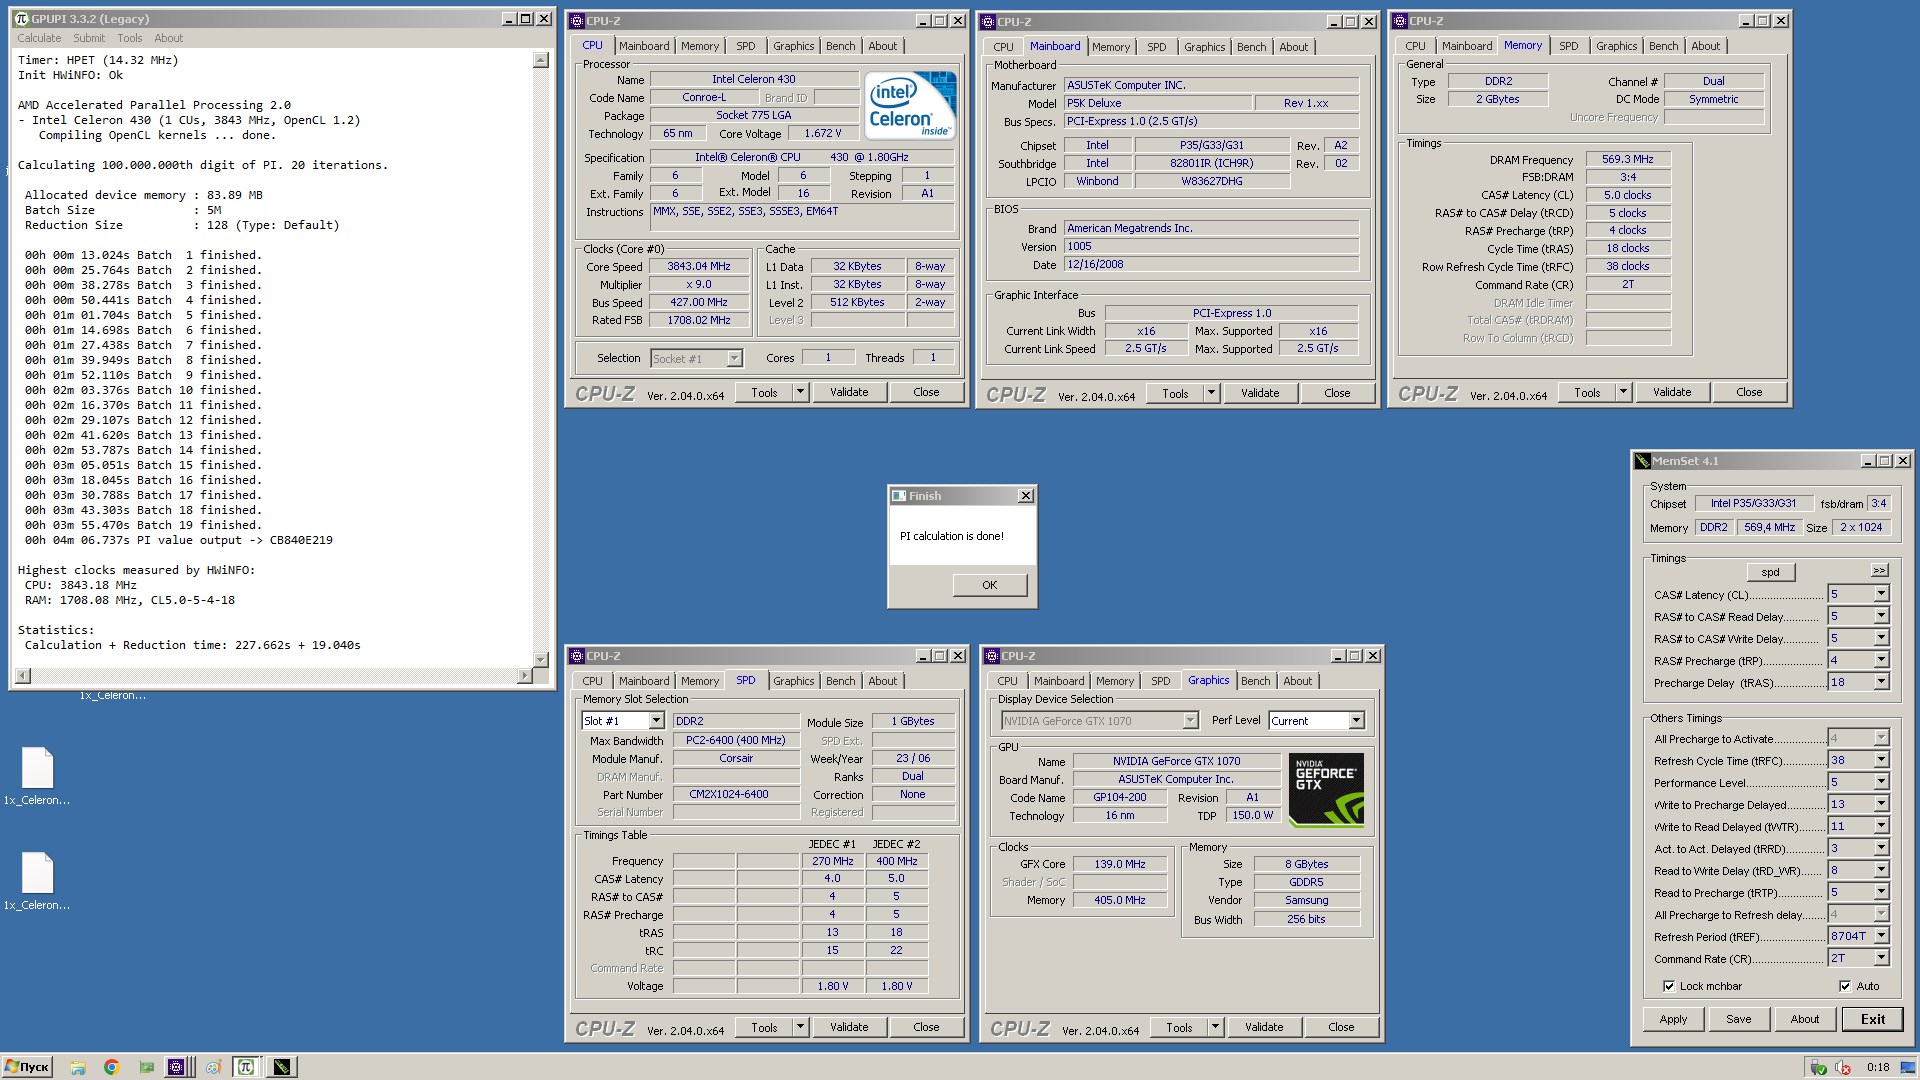Click Core Speed value 3843.04 MHz
Image resolution: width=1920 pixels, height=1080 pixels.
pos(699,266)
